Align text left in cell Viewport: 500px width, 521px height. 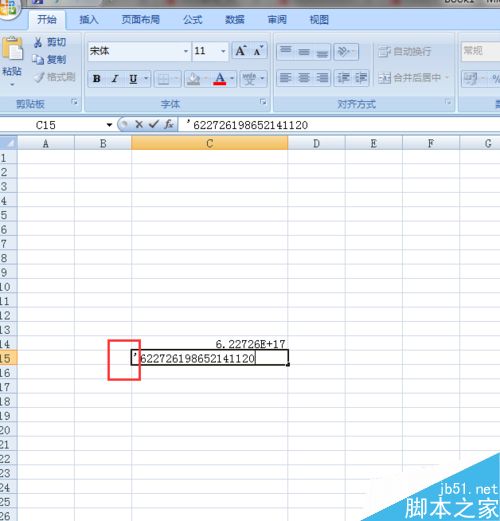click(x=286, y=78)
